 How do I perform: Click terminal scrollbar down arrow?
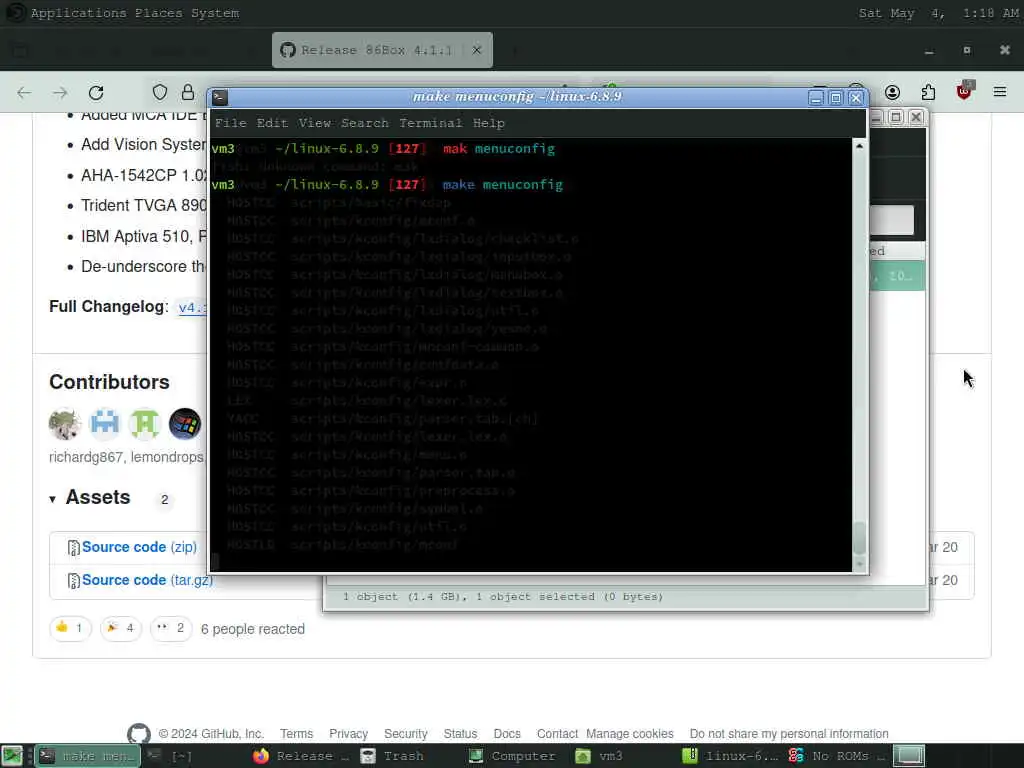[859, 564]
